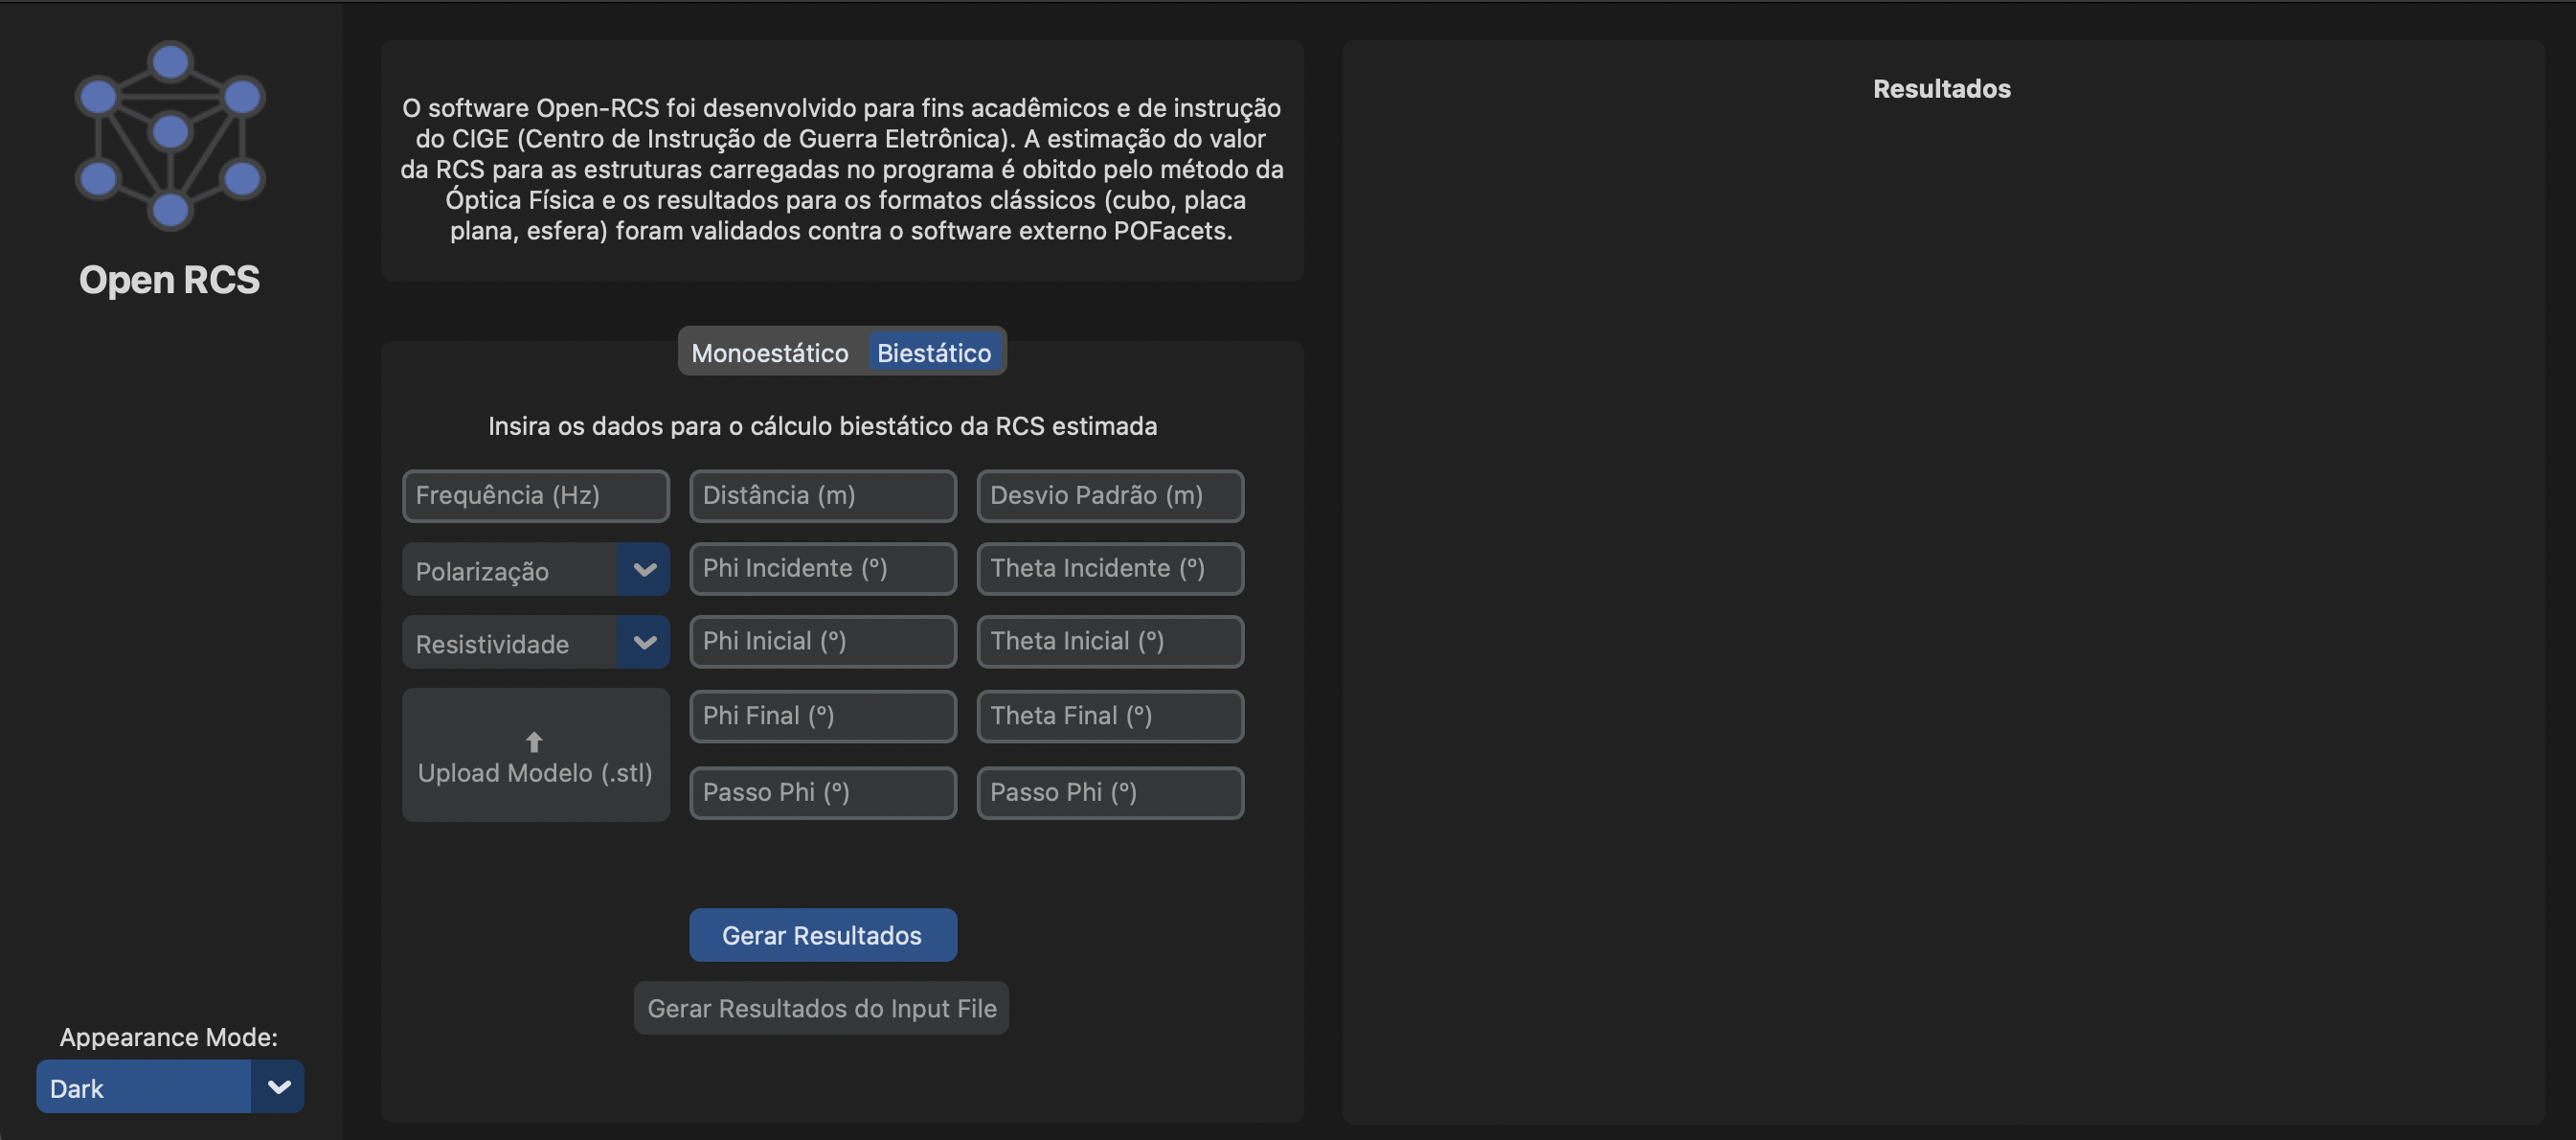Select the Biestático tab
The image size is (2576, 1140).
(933, 352)
